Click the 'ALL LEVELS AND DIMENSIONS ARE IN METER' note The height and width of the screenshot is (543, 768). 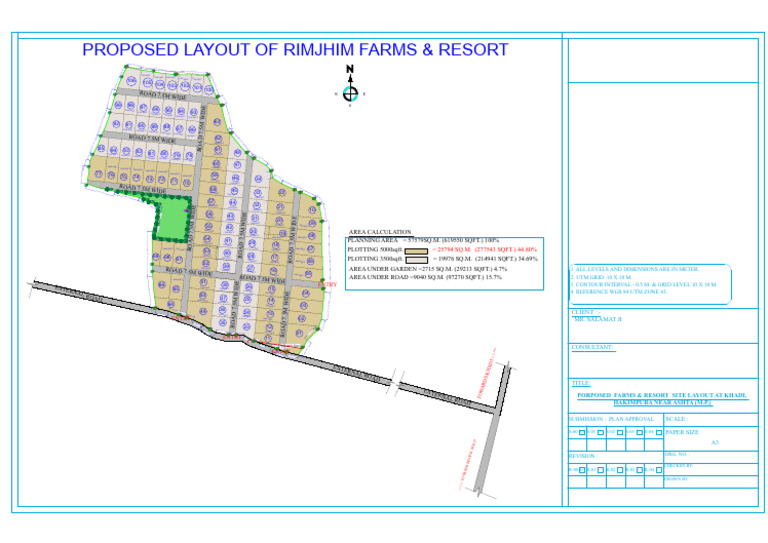635,269
